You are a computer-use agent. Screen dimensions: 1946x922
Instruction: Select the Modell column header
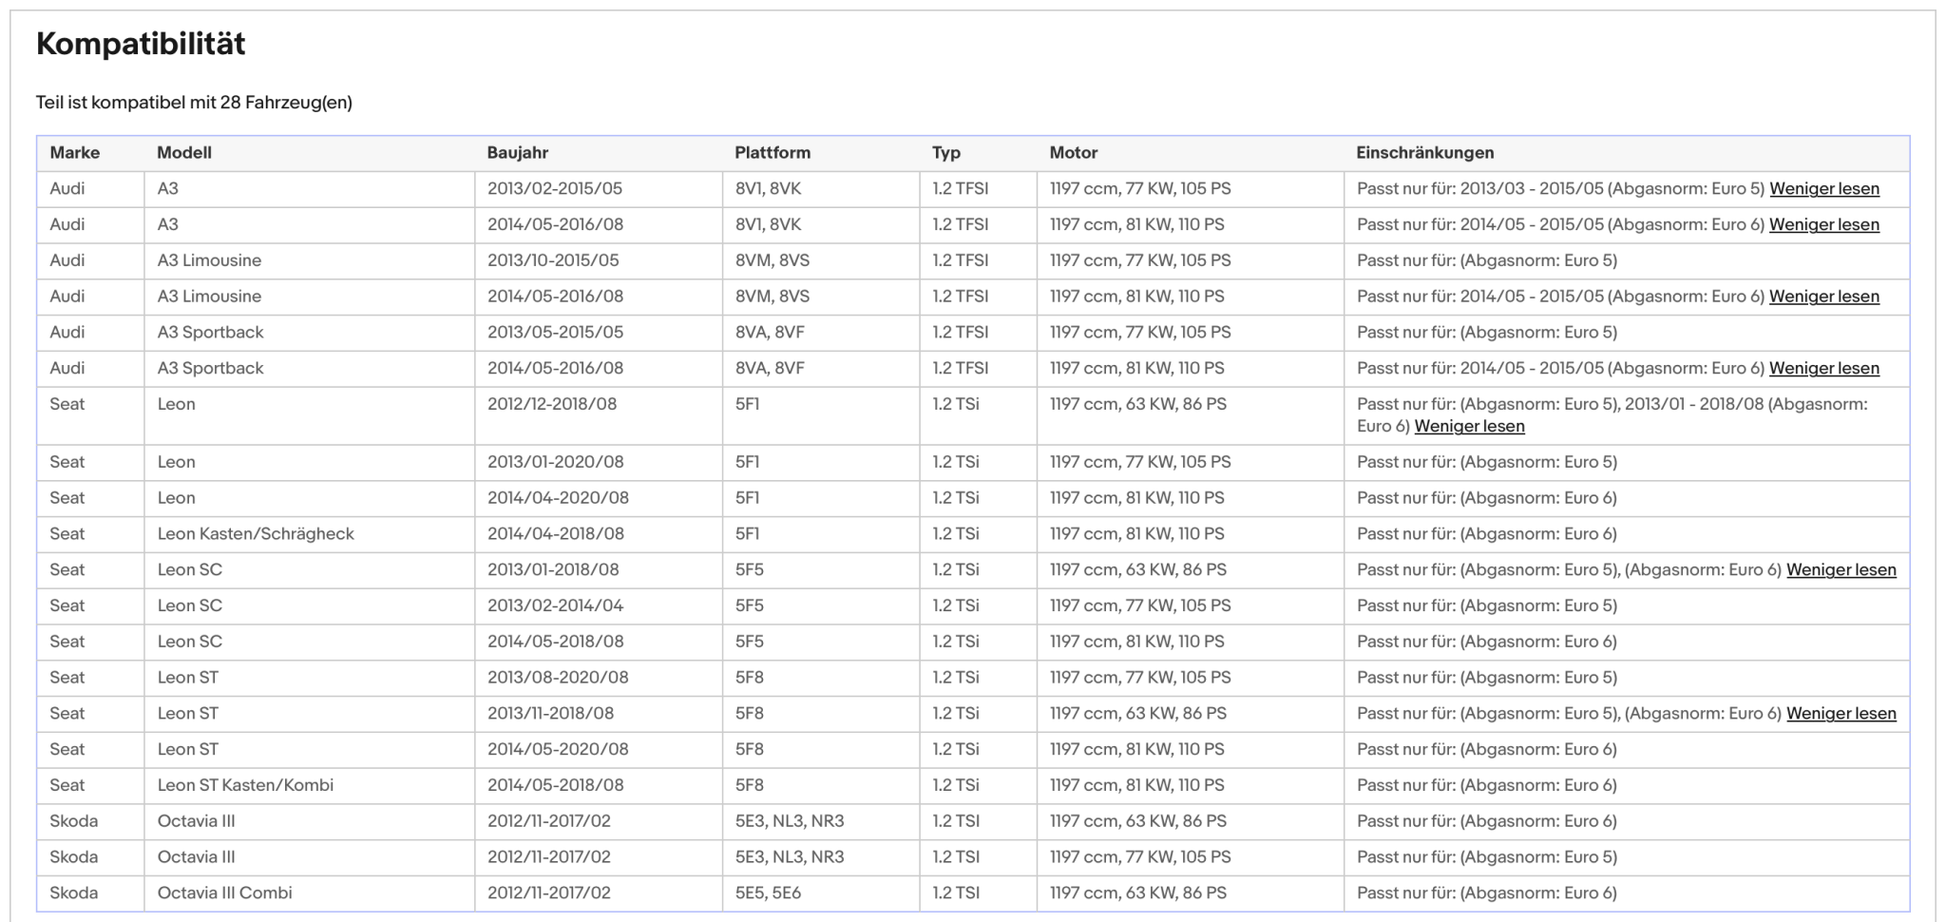pos(184,153)
